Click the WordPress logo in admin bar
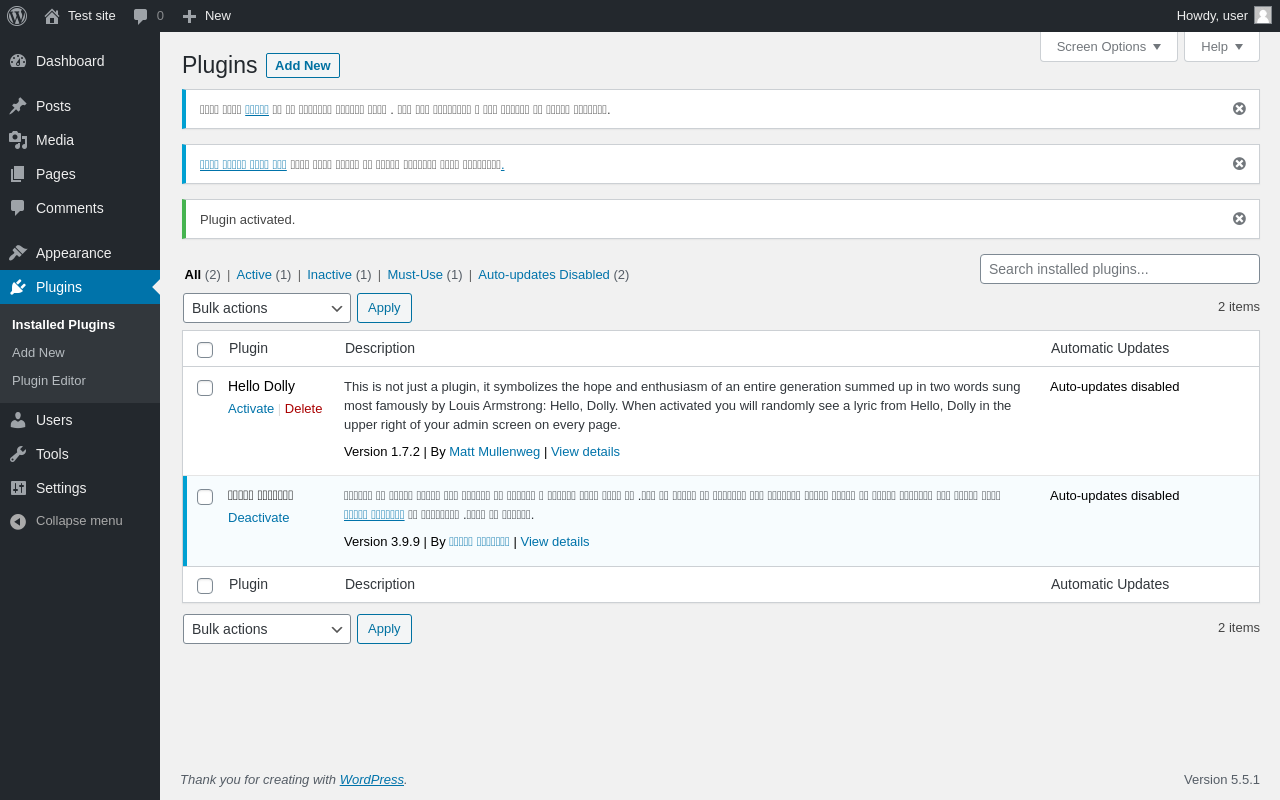 [17, 16]
